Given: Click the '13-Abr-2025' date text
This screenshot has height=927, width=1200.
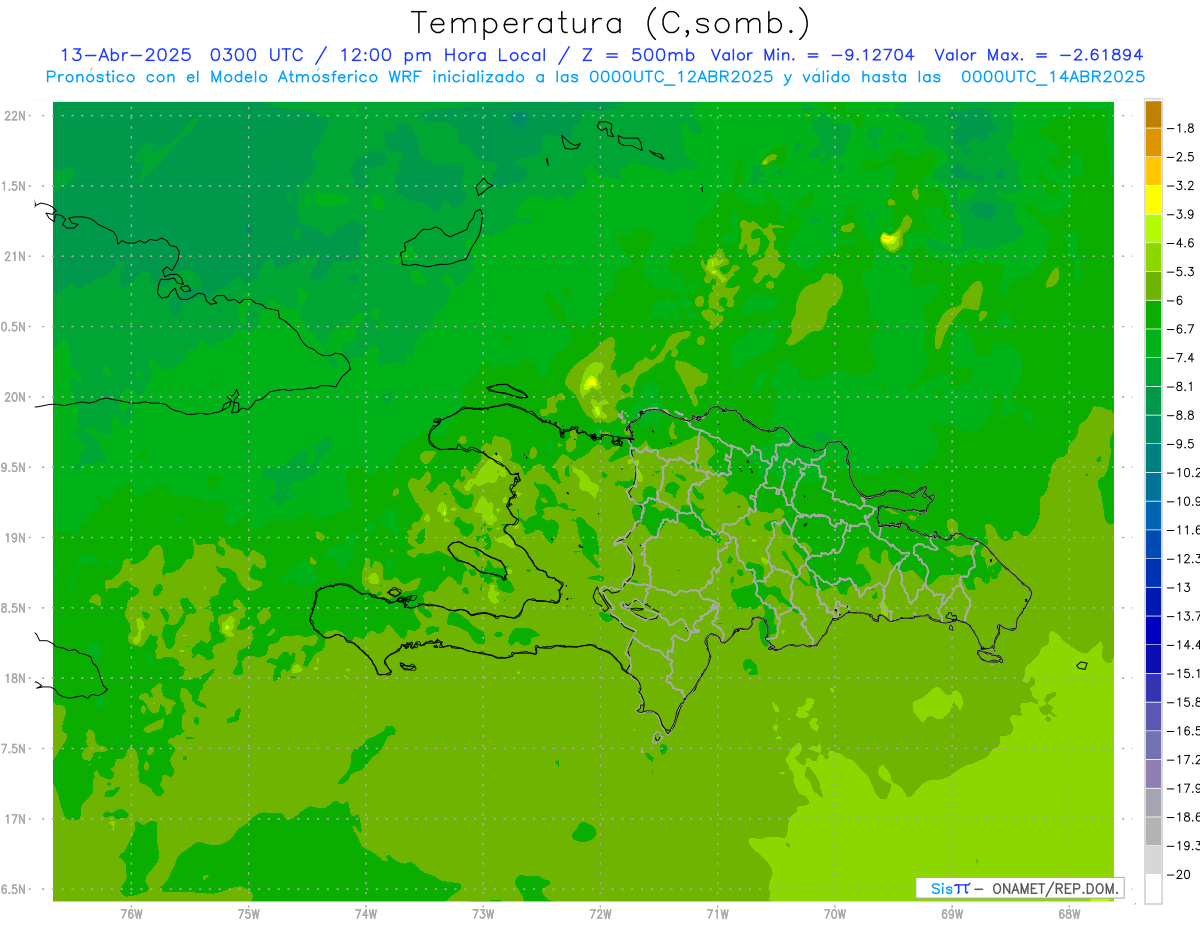Looking at the screenshot, I should click(x=128, y=55).
